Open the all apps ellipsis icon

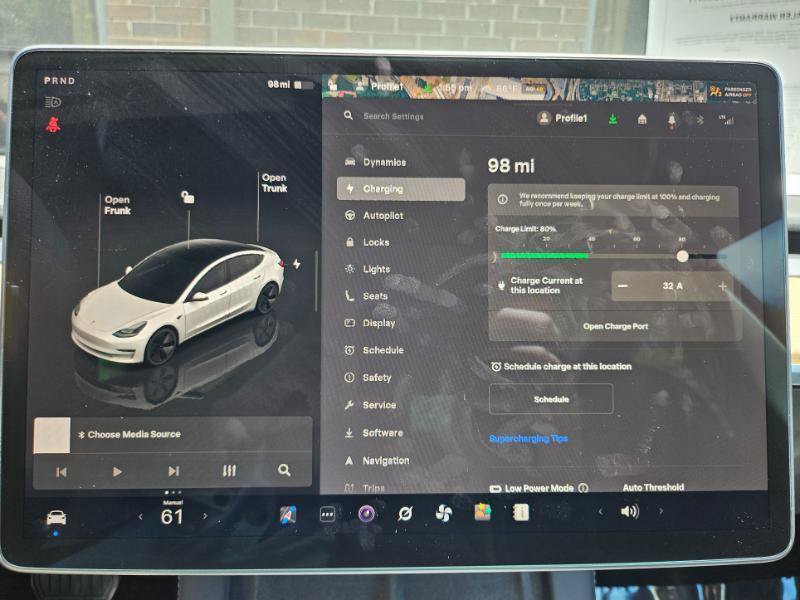tap(327, 515)
